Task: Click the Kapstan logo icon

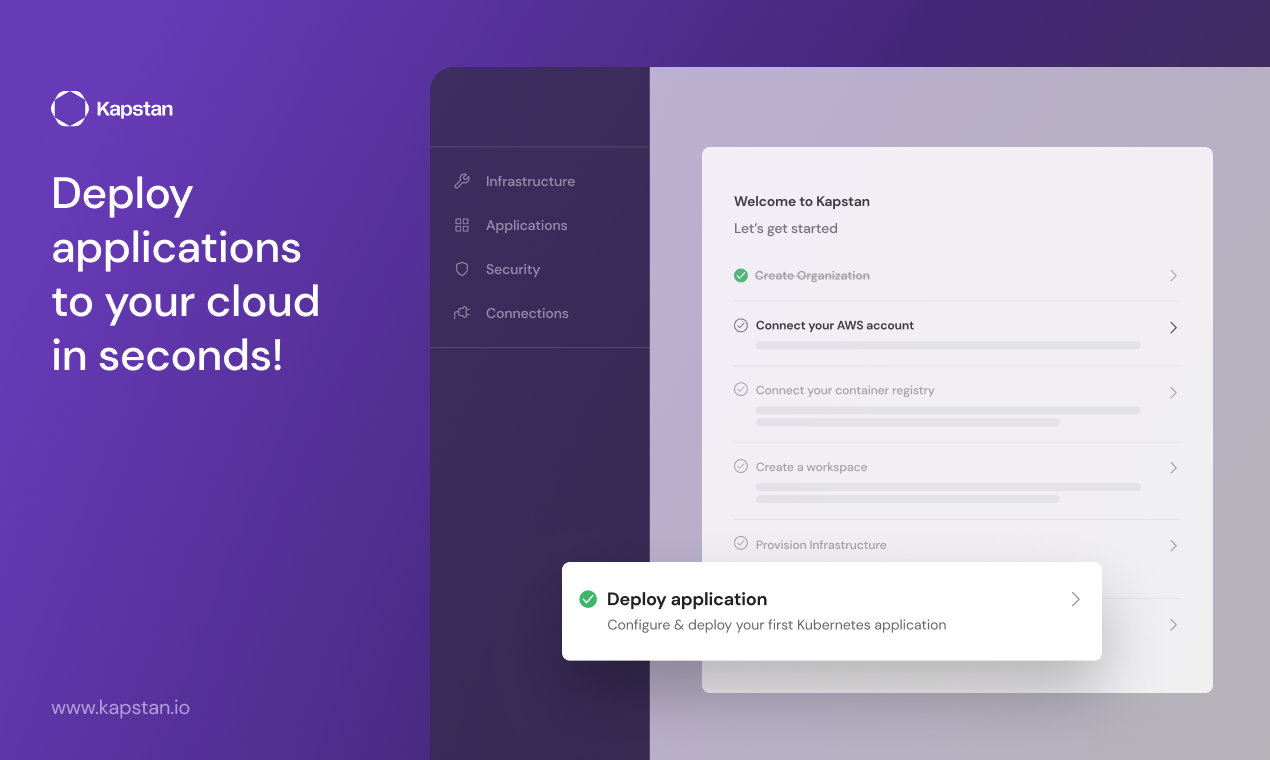Action: point(70,109)
